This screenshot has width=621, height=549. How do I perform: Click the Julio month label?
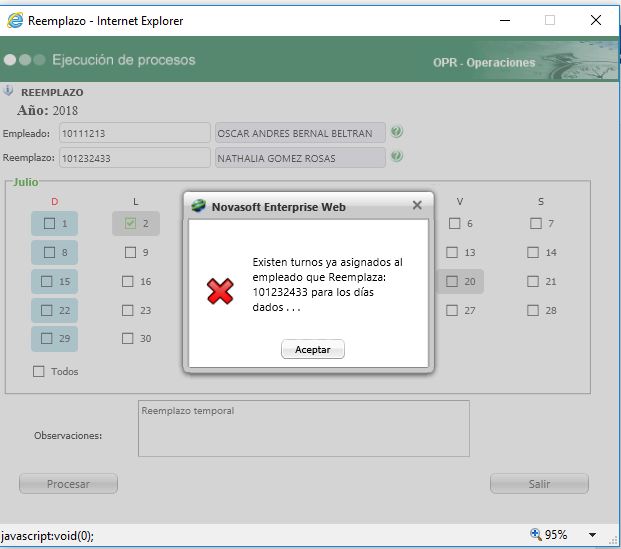[26, 182]
